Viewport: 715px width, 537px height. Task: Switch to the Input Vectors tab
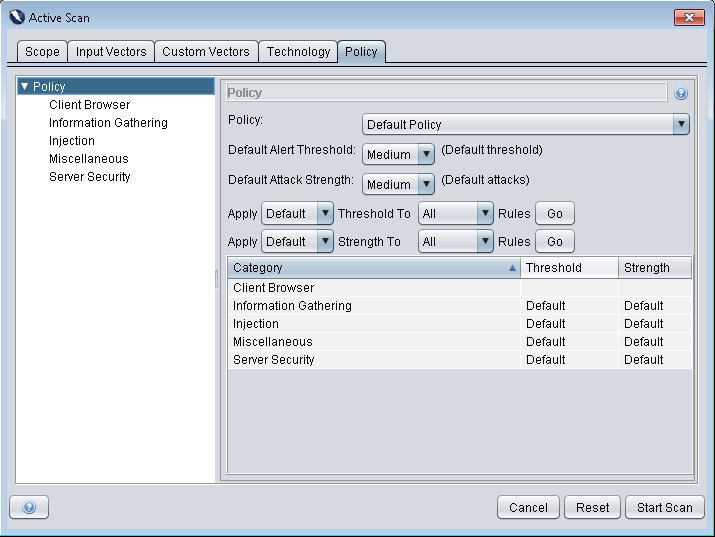coord(111,51)
